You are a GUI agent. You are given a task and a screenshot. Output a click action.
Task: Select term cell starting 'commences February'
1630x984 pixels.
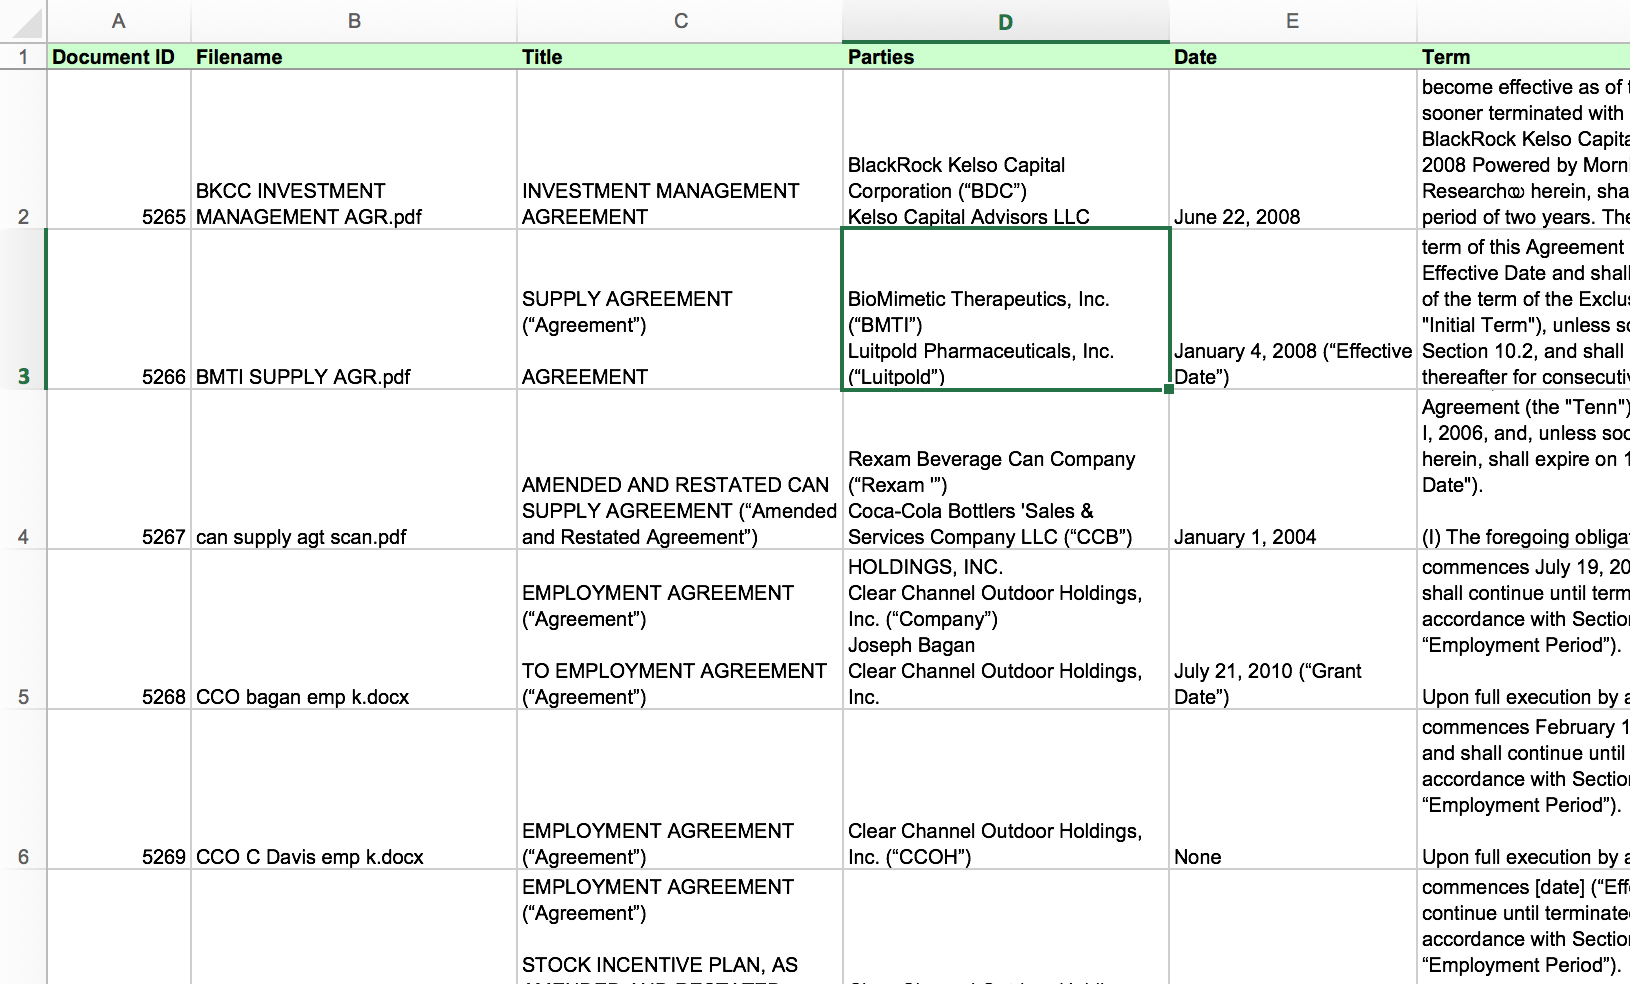tap(1524, 790)
